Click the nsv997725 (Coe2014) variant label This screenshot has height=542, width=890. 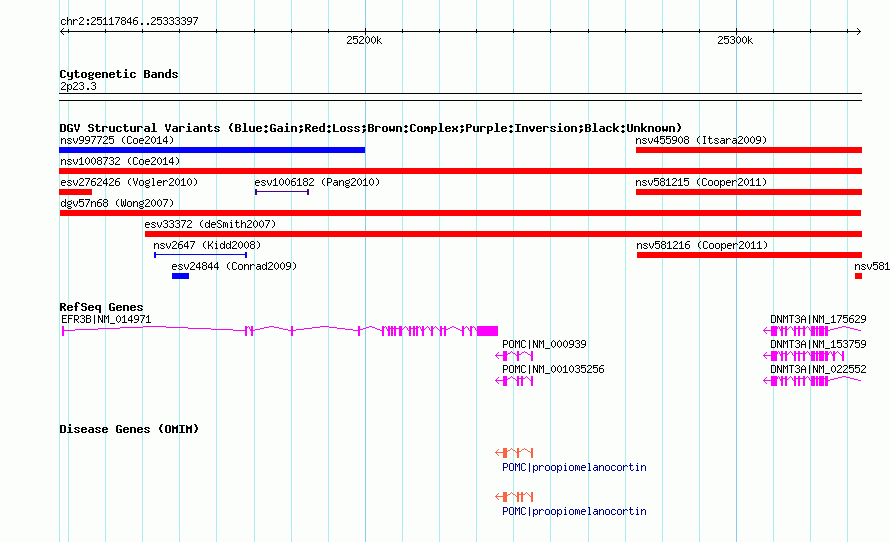pos(117,140)
